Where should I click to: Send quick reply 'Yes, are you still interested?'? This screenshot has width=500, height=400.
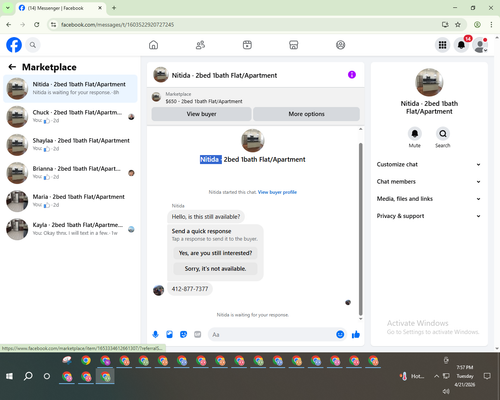pos(215,253)
